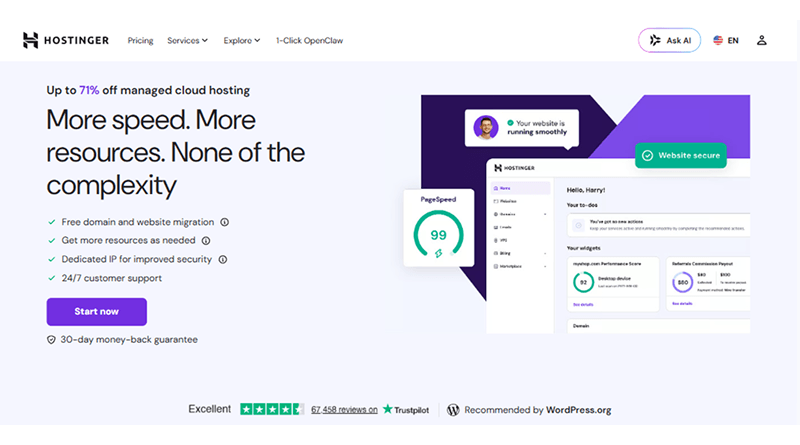Screen dimensions: 800x445
Task: Open the 1-Click OpenClaw link
Action: 309,40
